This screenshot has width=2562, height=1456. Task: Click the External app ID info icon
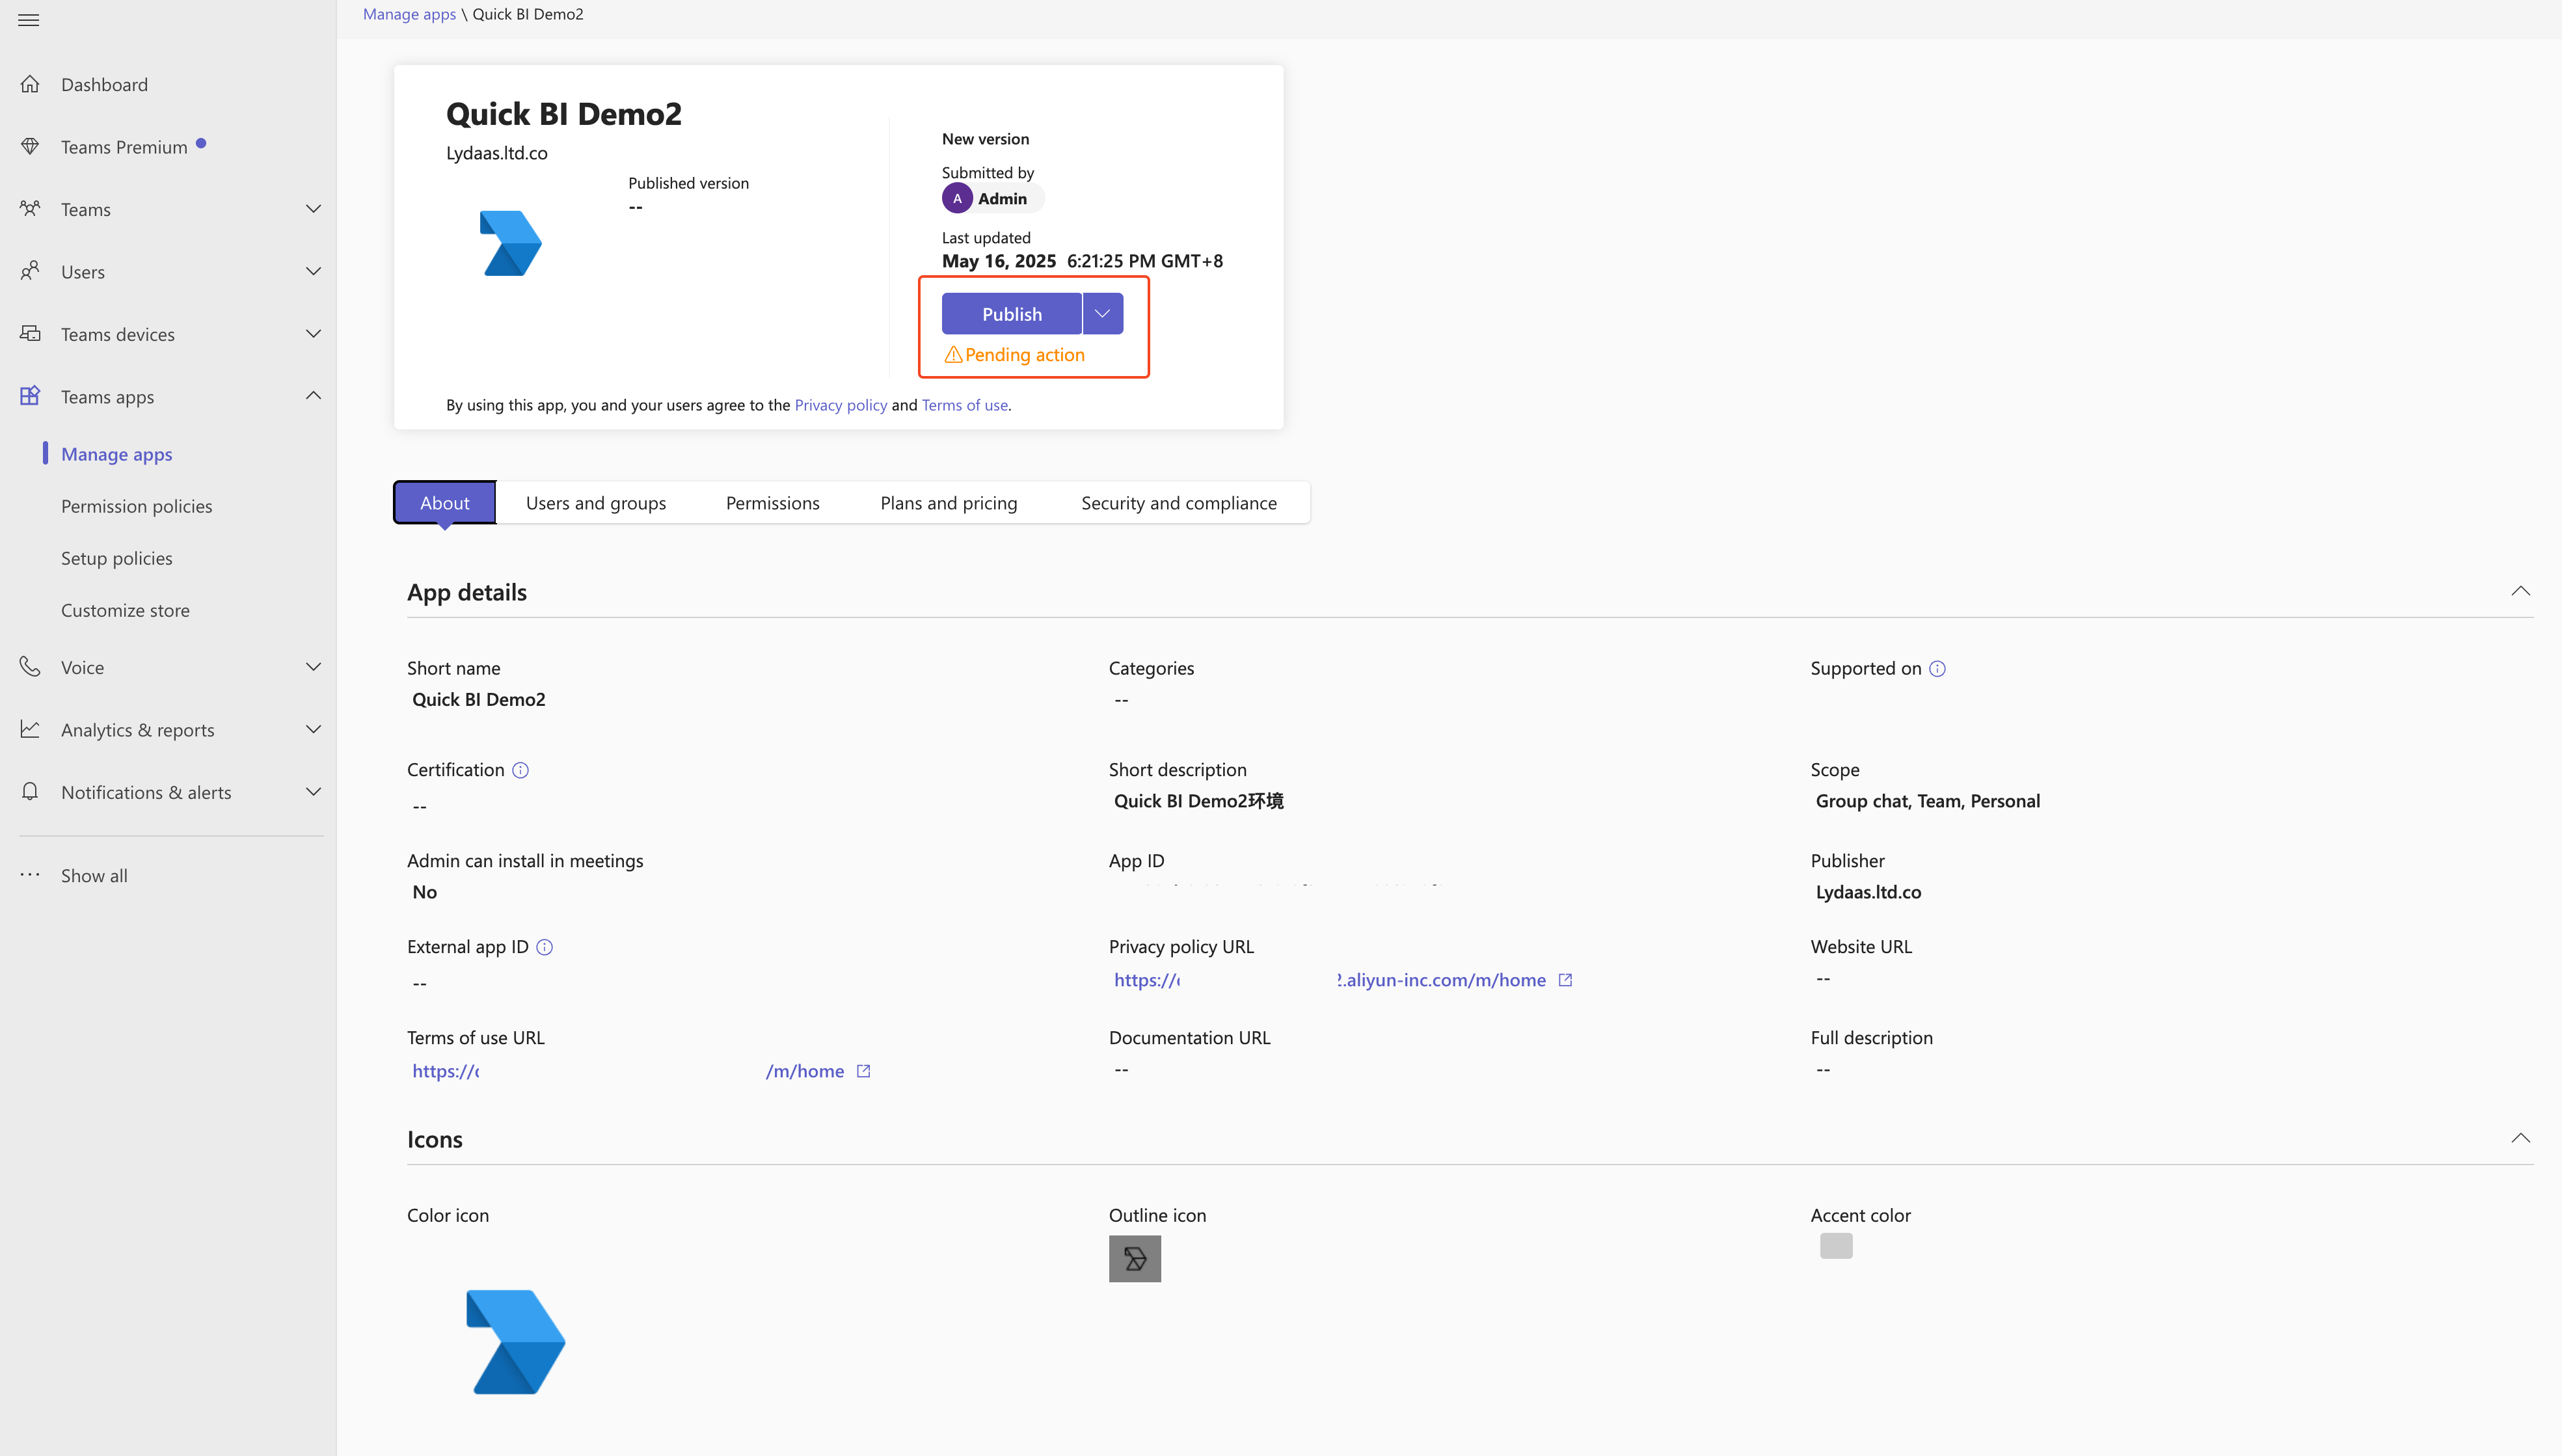[x=544, y=947]
